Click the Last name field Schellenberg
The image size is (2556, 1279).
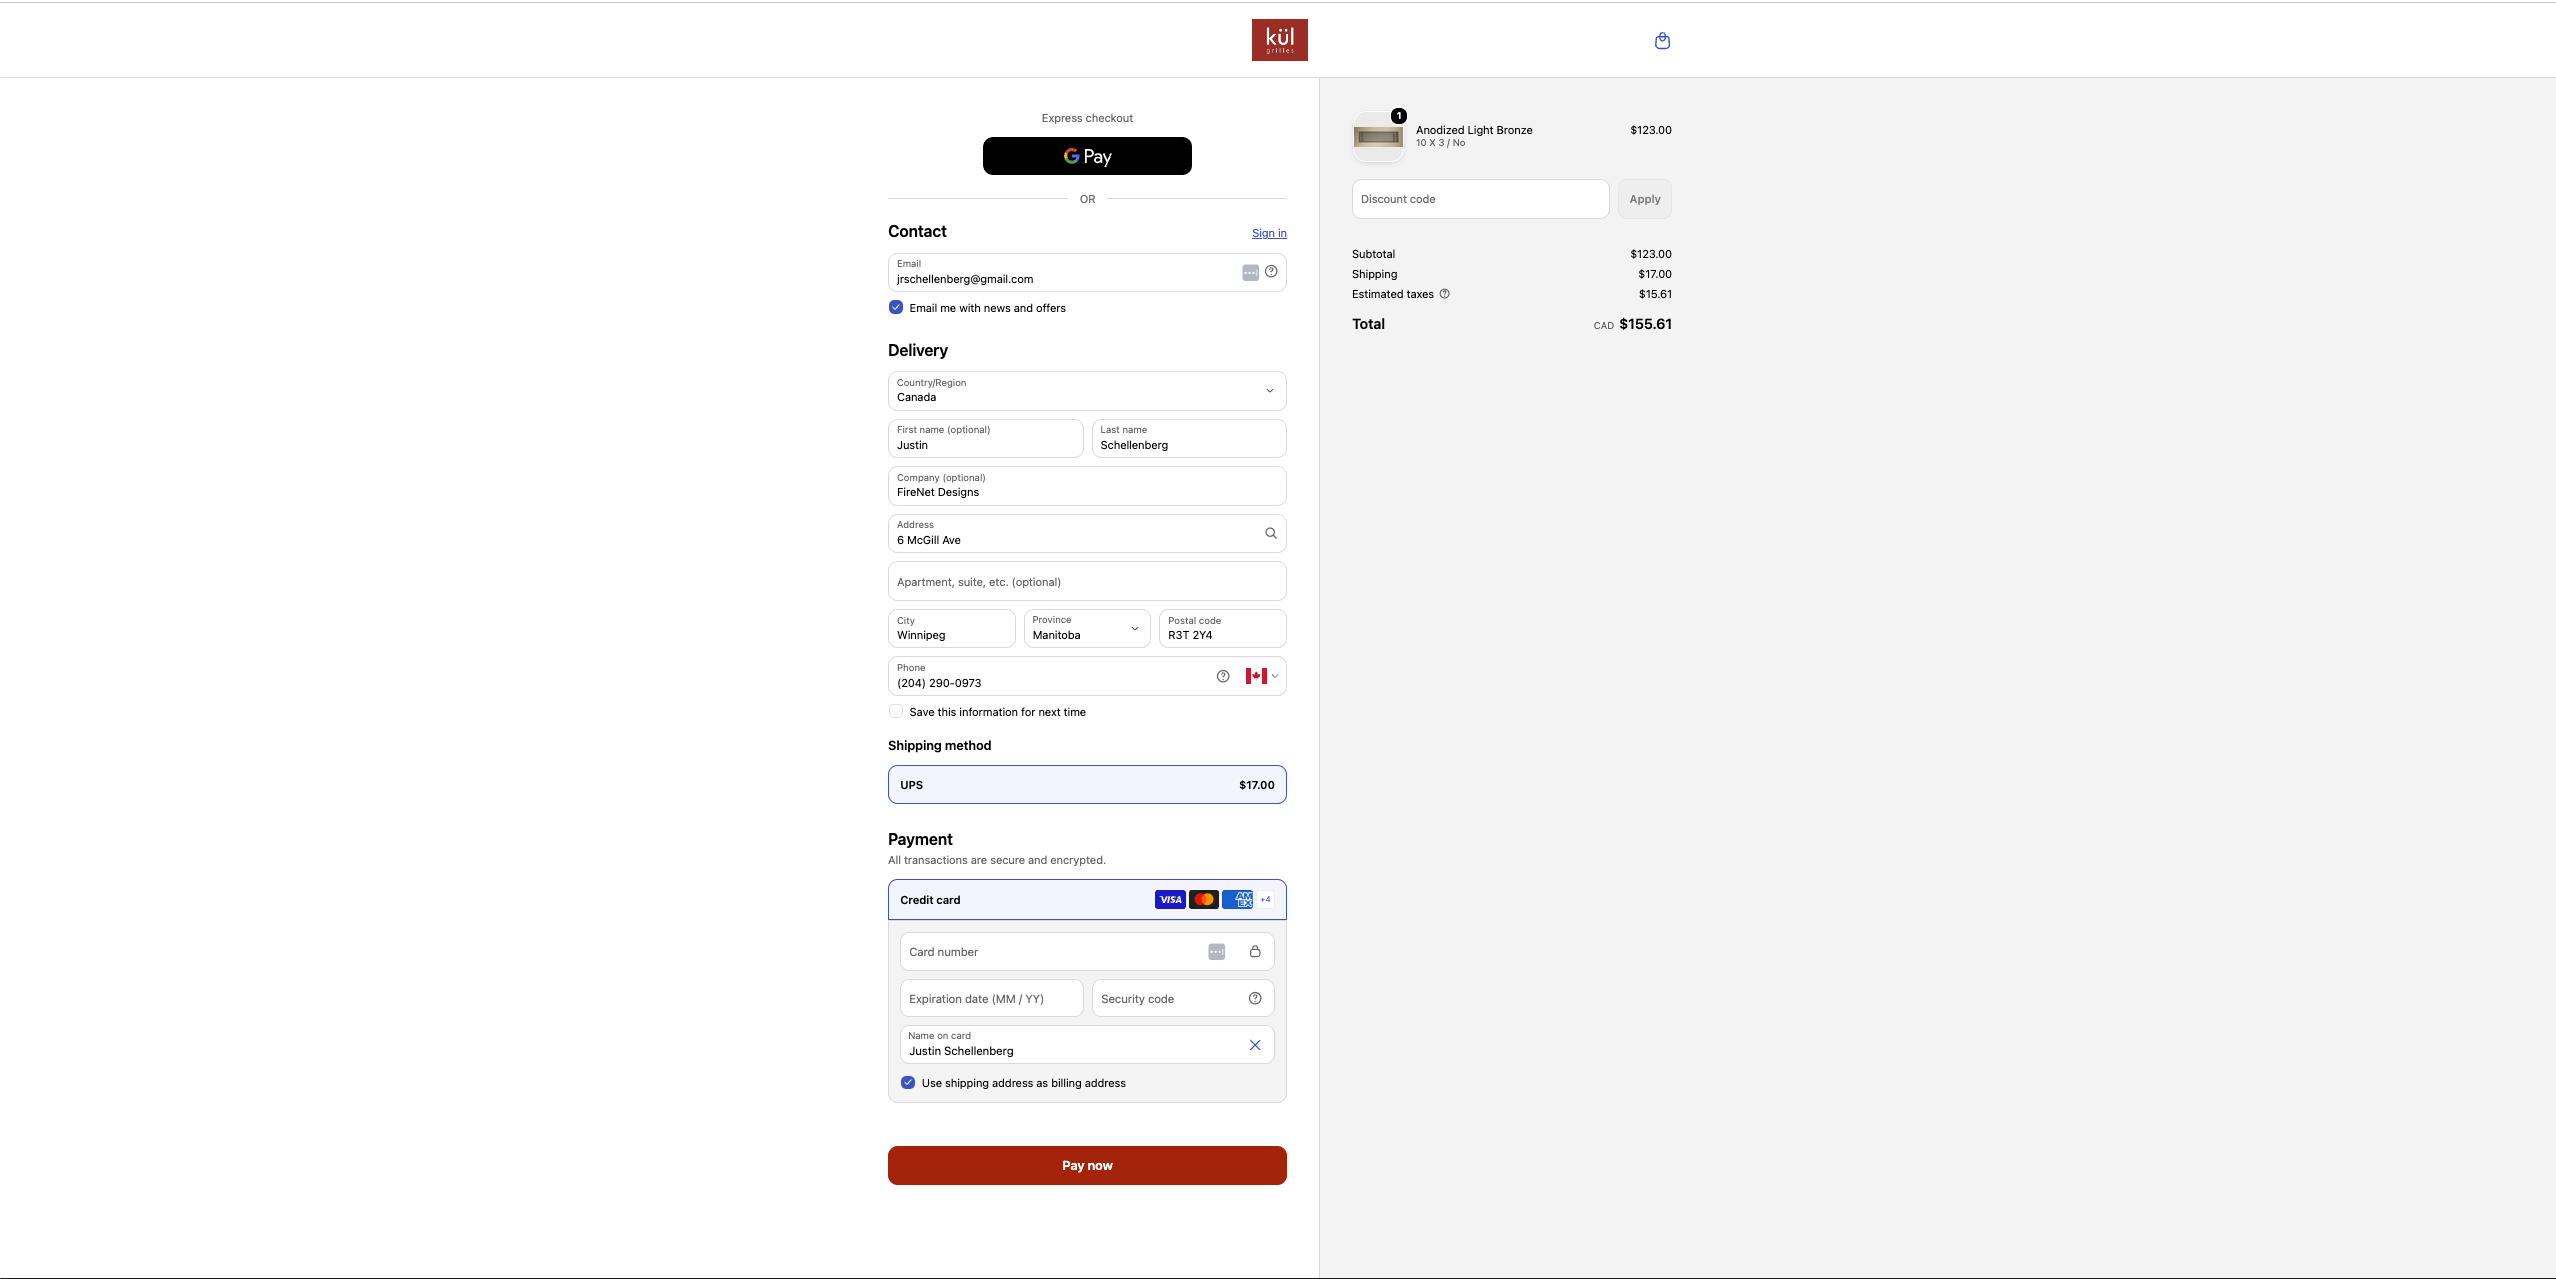pos(1189,438)
